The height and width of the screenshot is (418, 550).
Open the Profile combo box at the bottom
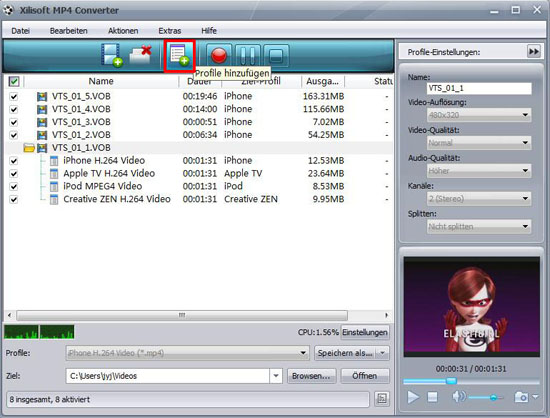187,353
